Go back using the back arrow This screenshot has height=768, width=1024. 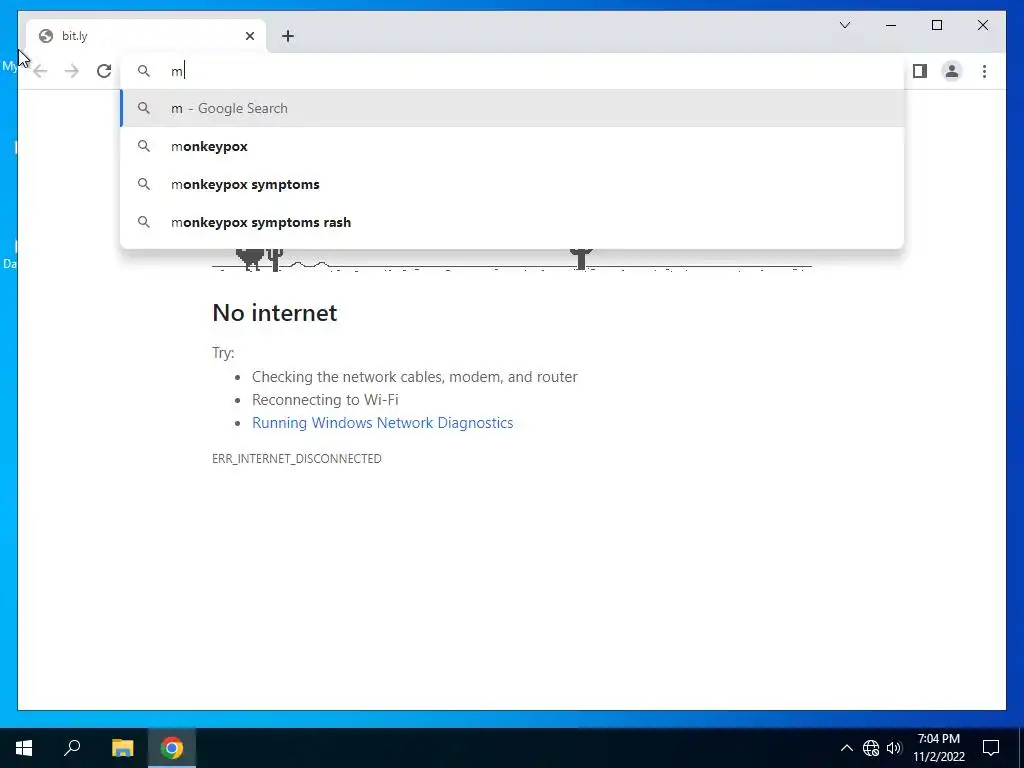point(40,71)
